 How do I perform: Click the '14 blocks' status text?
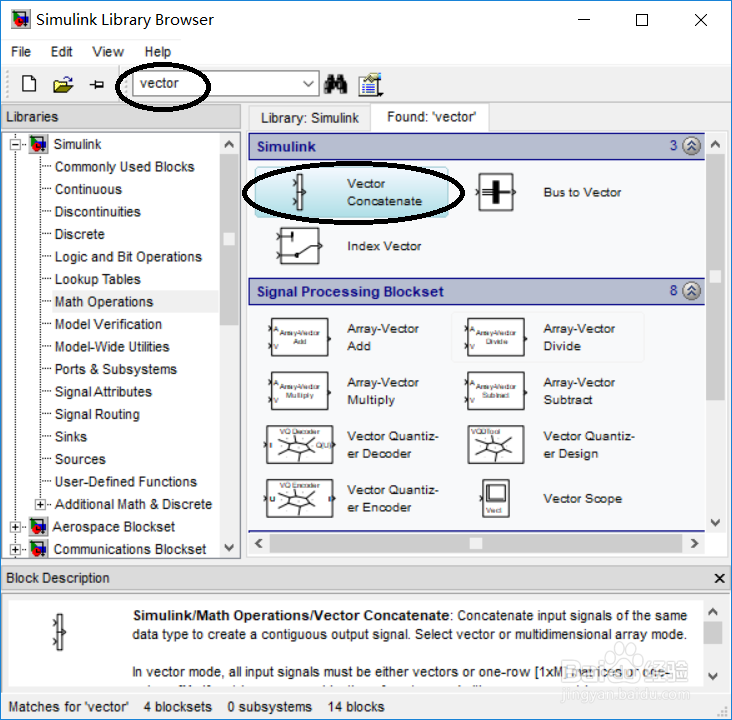356,706
